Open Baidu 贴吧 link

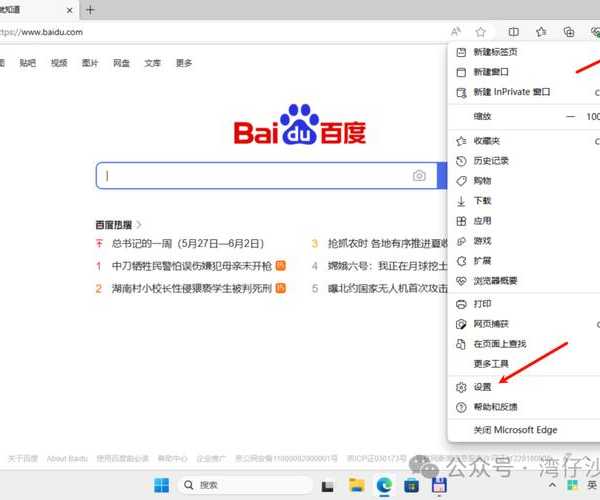(x=28, y=63)
